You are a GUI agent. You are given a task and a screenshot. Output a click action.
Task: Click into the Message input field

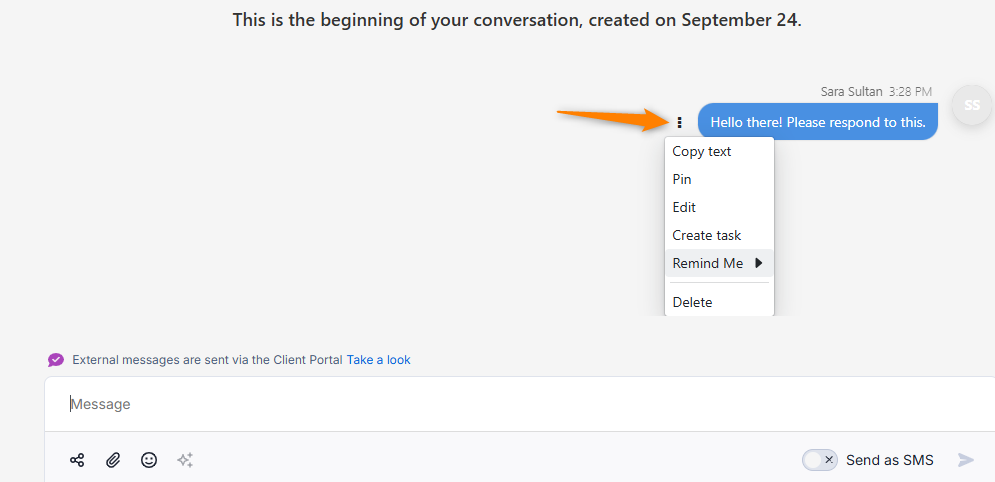click(x=500, y=404)
